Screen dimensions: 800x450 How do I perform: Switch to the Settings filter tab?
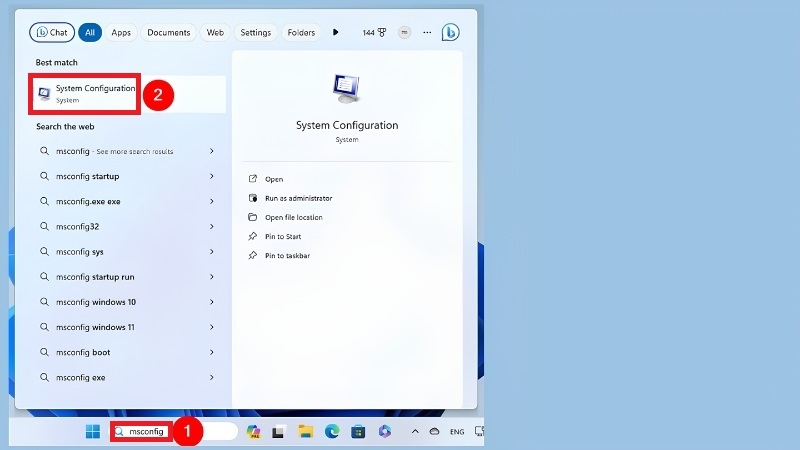(256, 32)
